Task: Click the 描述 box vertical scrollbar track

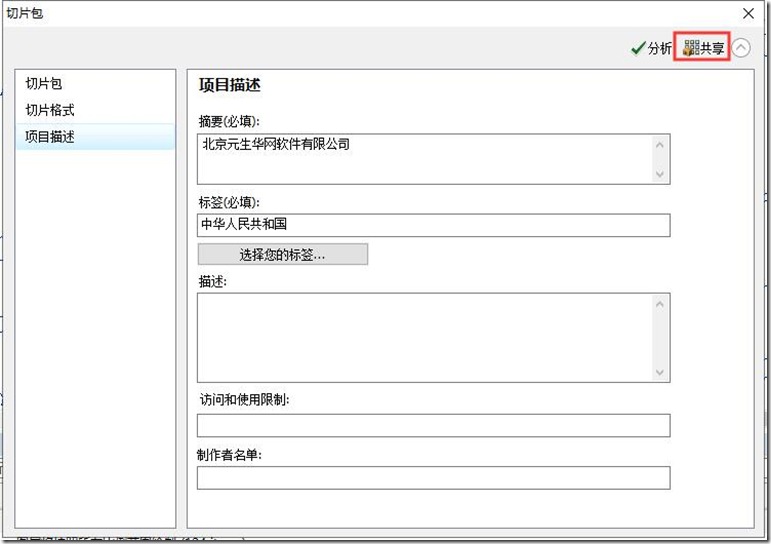Action: point(659,338)
